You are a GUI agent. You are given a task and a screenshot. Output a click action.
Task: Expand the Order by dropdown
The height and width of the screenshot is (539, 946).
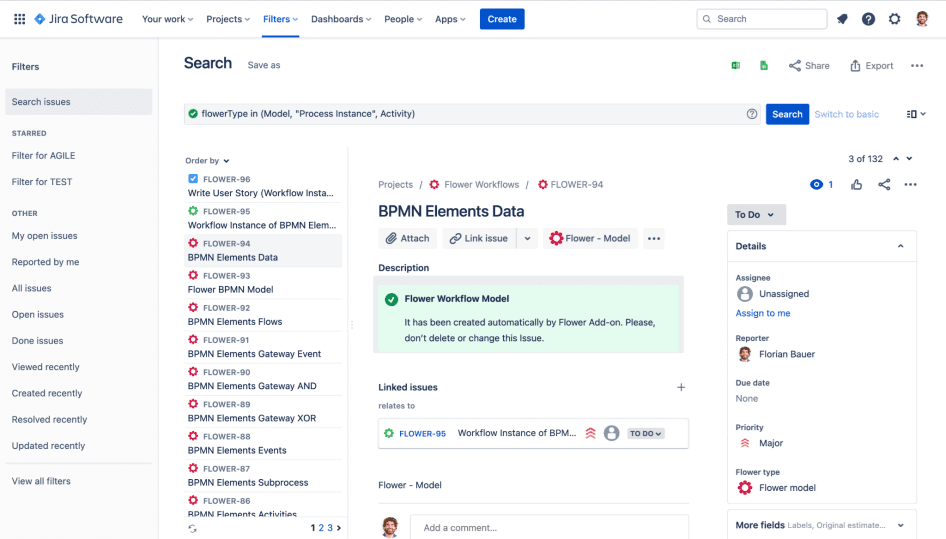[x=207, y=161]
